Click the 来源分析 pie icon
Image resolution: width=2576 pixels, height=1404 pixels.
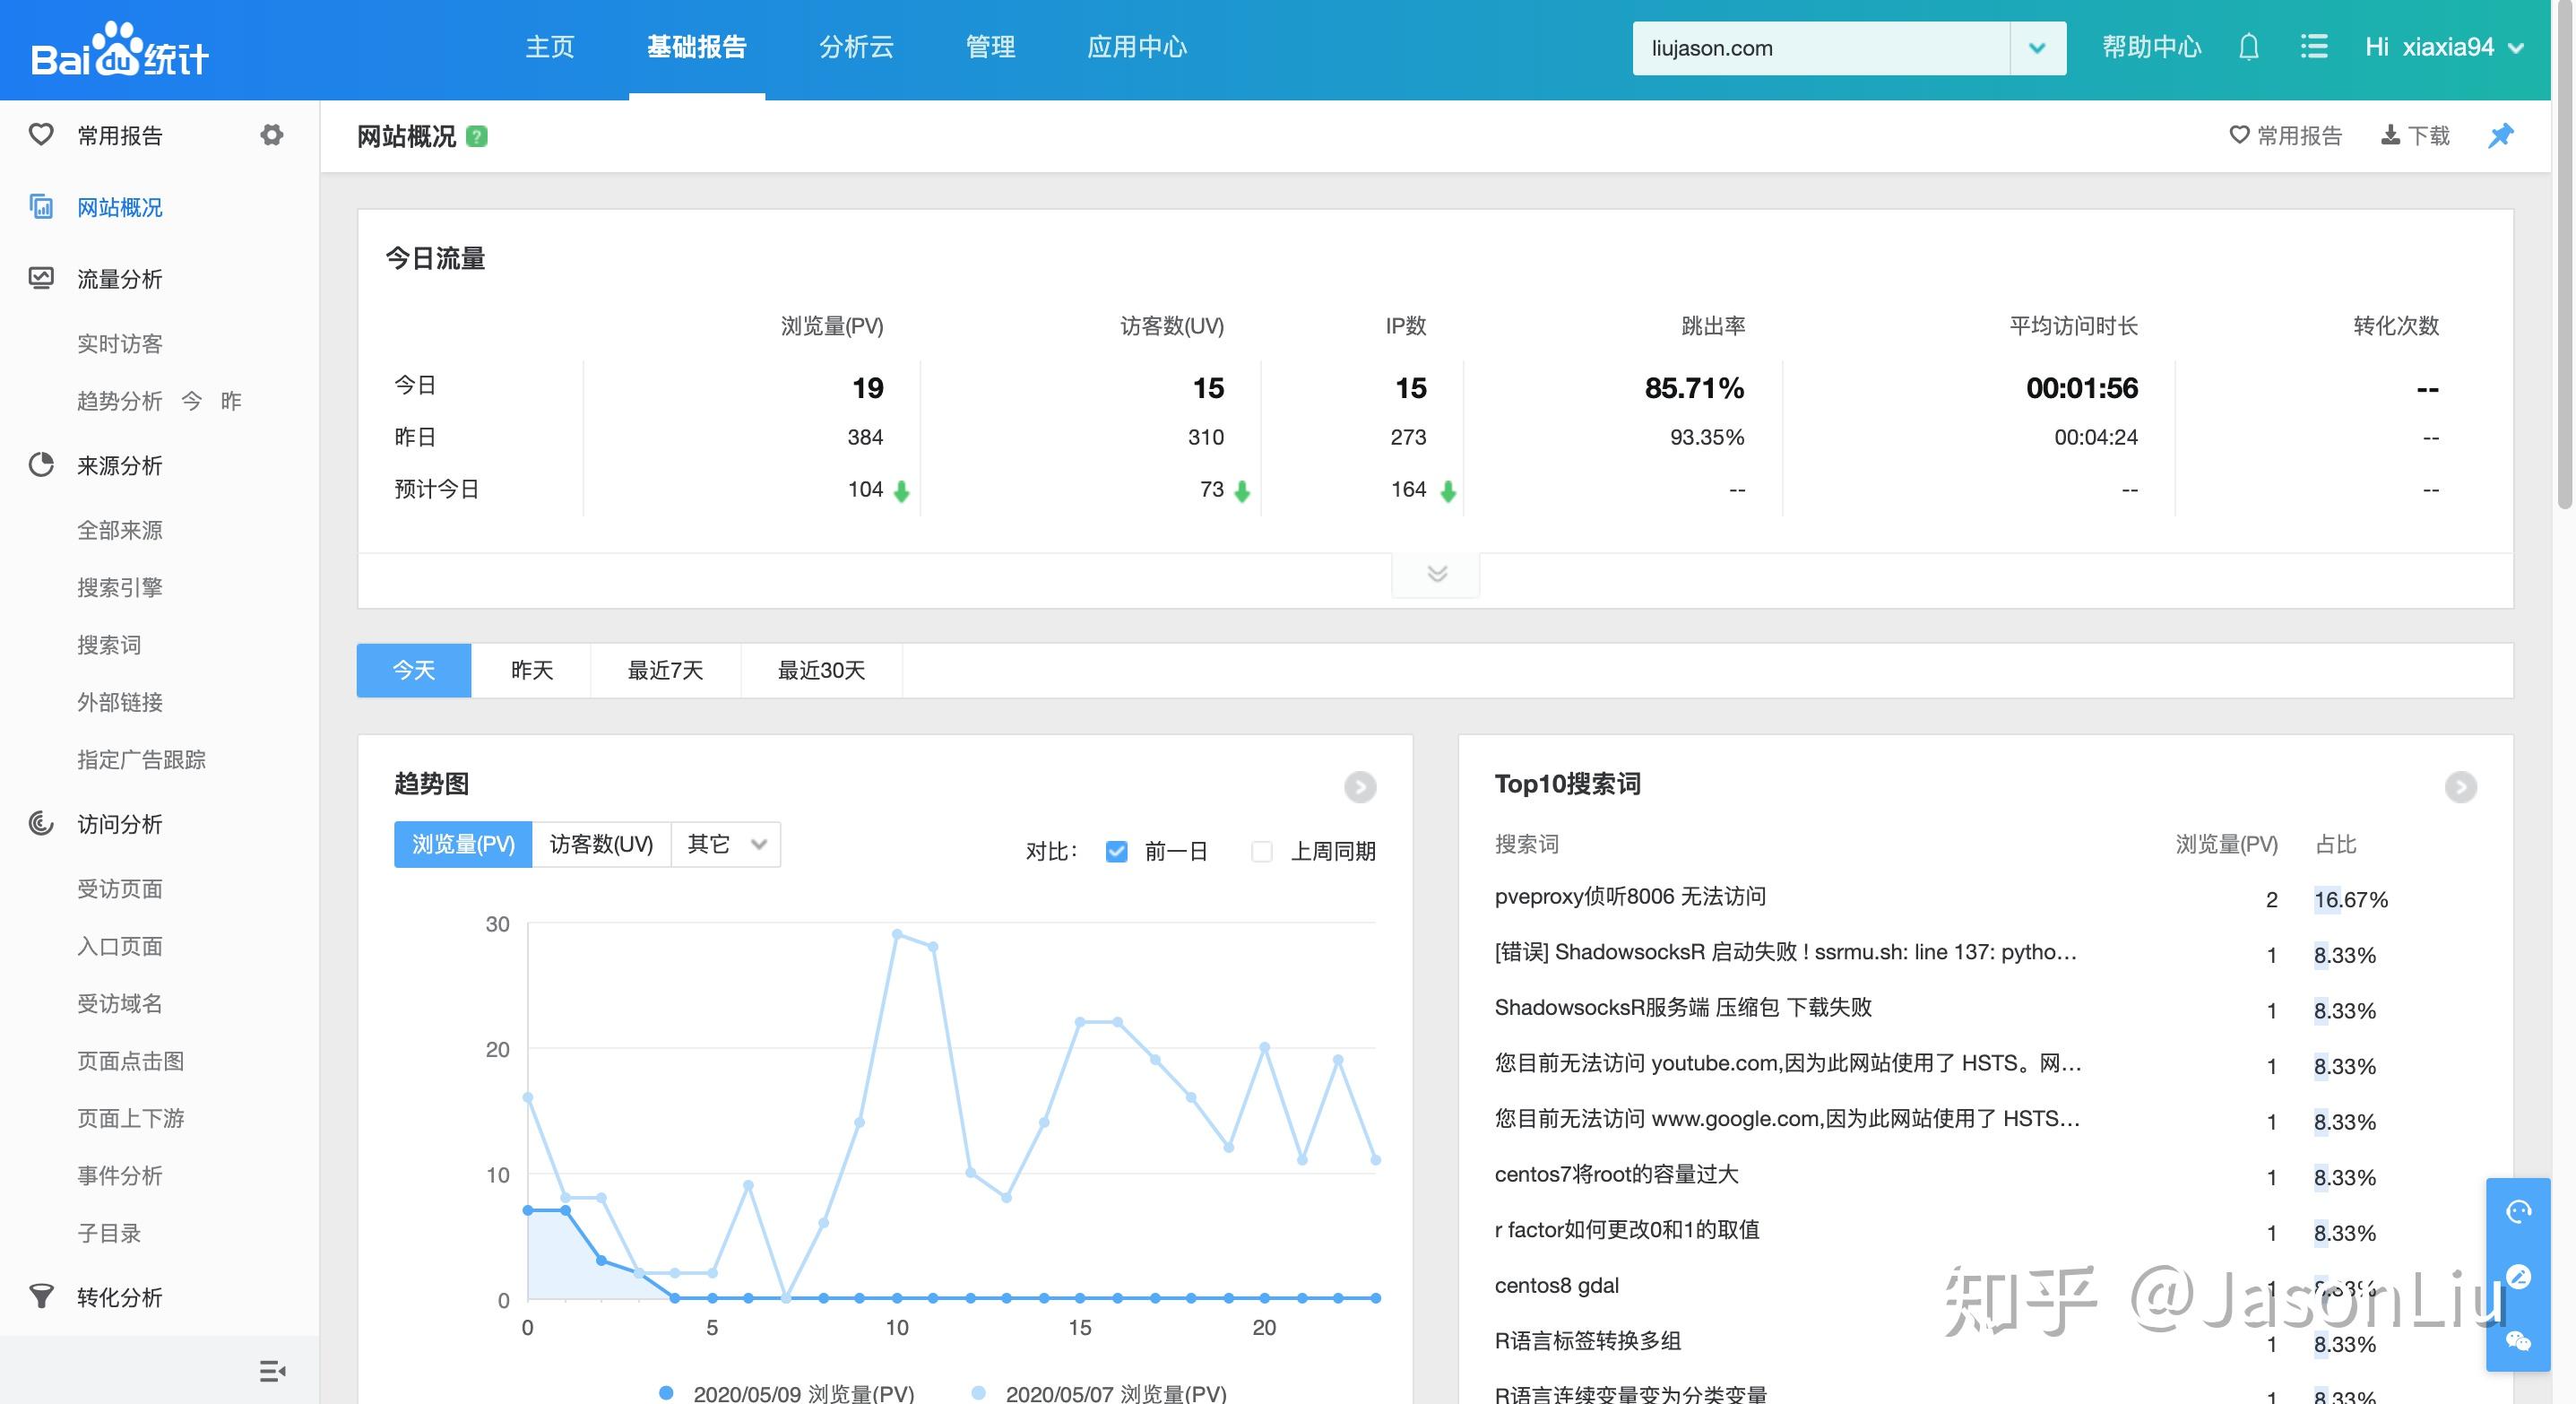tap(41, 464)
